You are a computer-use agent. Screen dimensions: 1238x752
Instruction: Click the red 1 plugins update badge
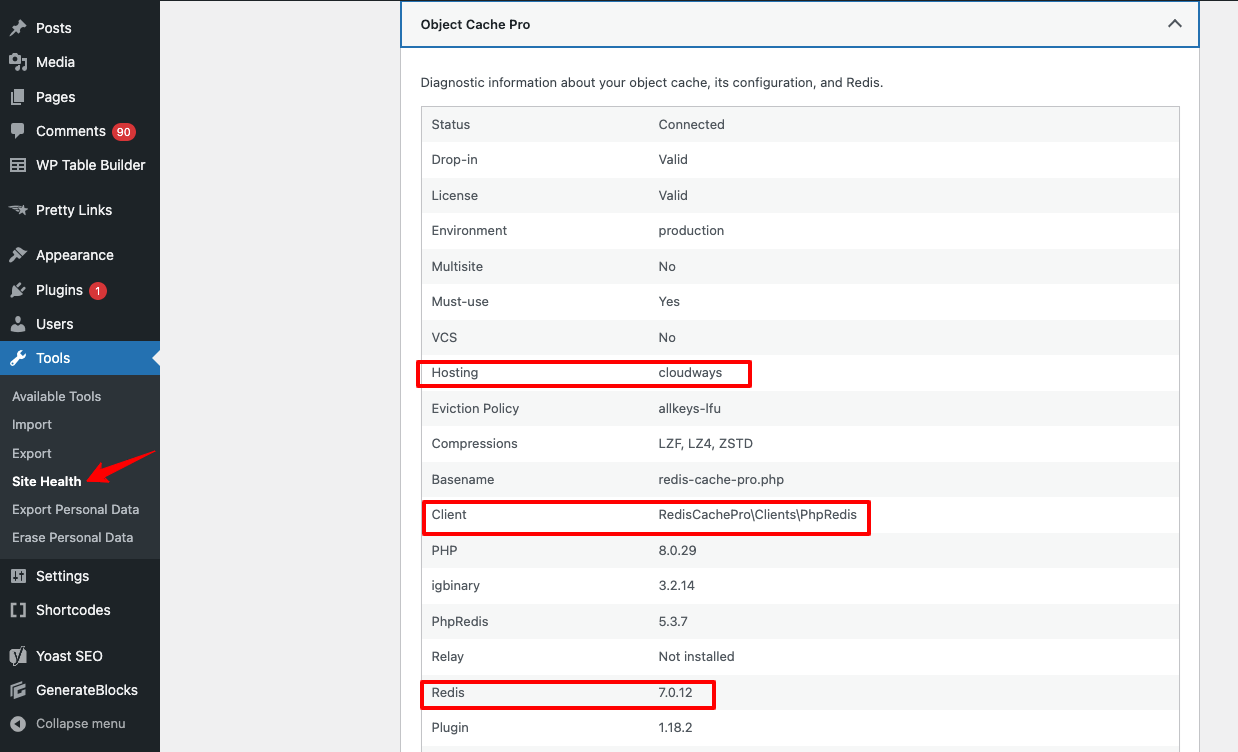[x=98, y=291]
